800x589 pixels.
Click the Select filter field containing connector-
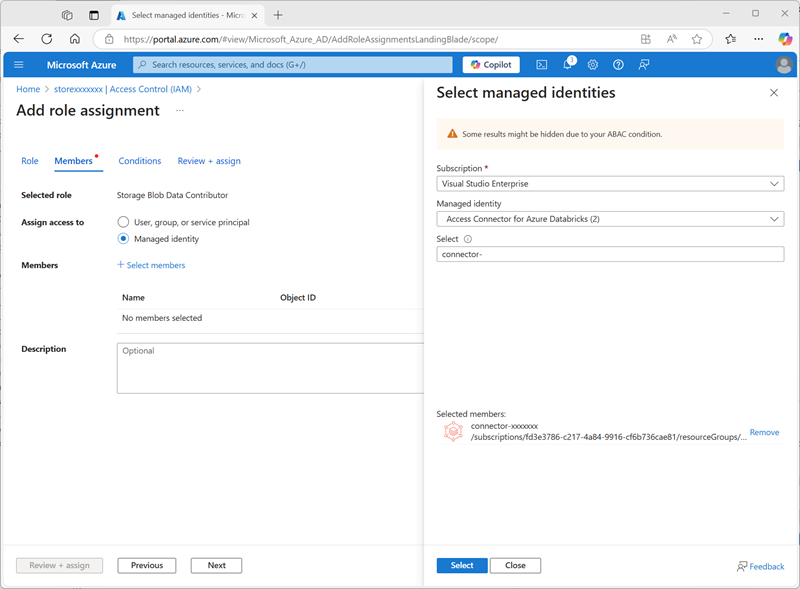pos(610,254)
